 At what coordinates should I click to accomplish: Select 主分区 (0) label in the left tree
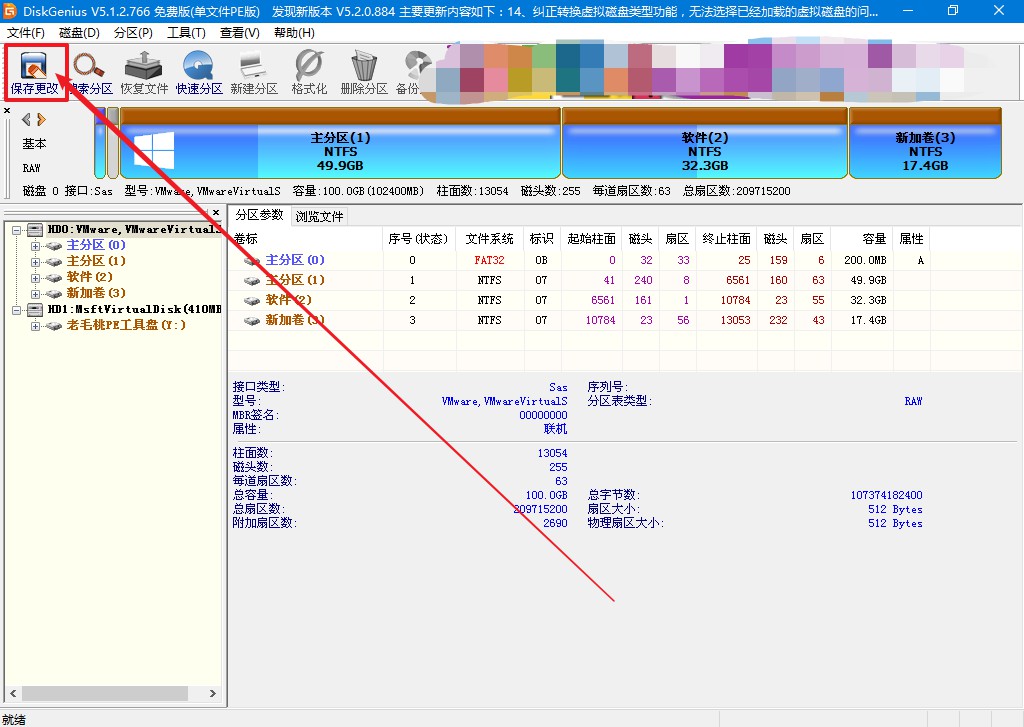[96, 245]
